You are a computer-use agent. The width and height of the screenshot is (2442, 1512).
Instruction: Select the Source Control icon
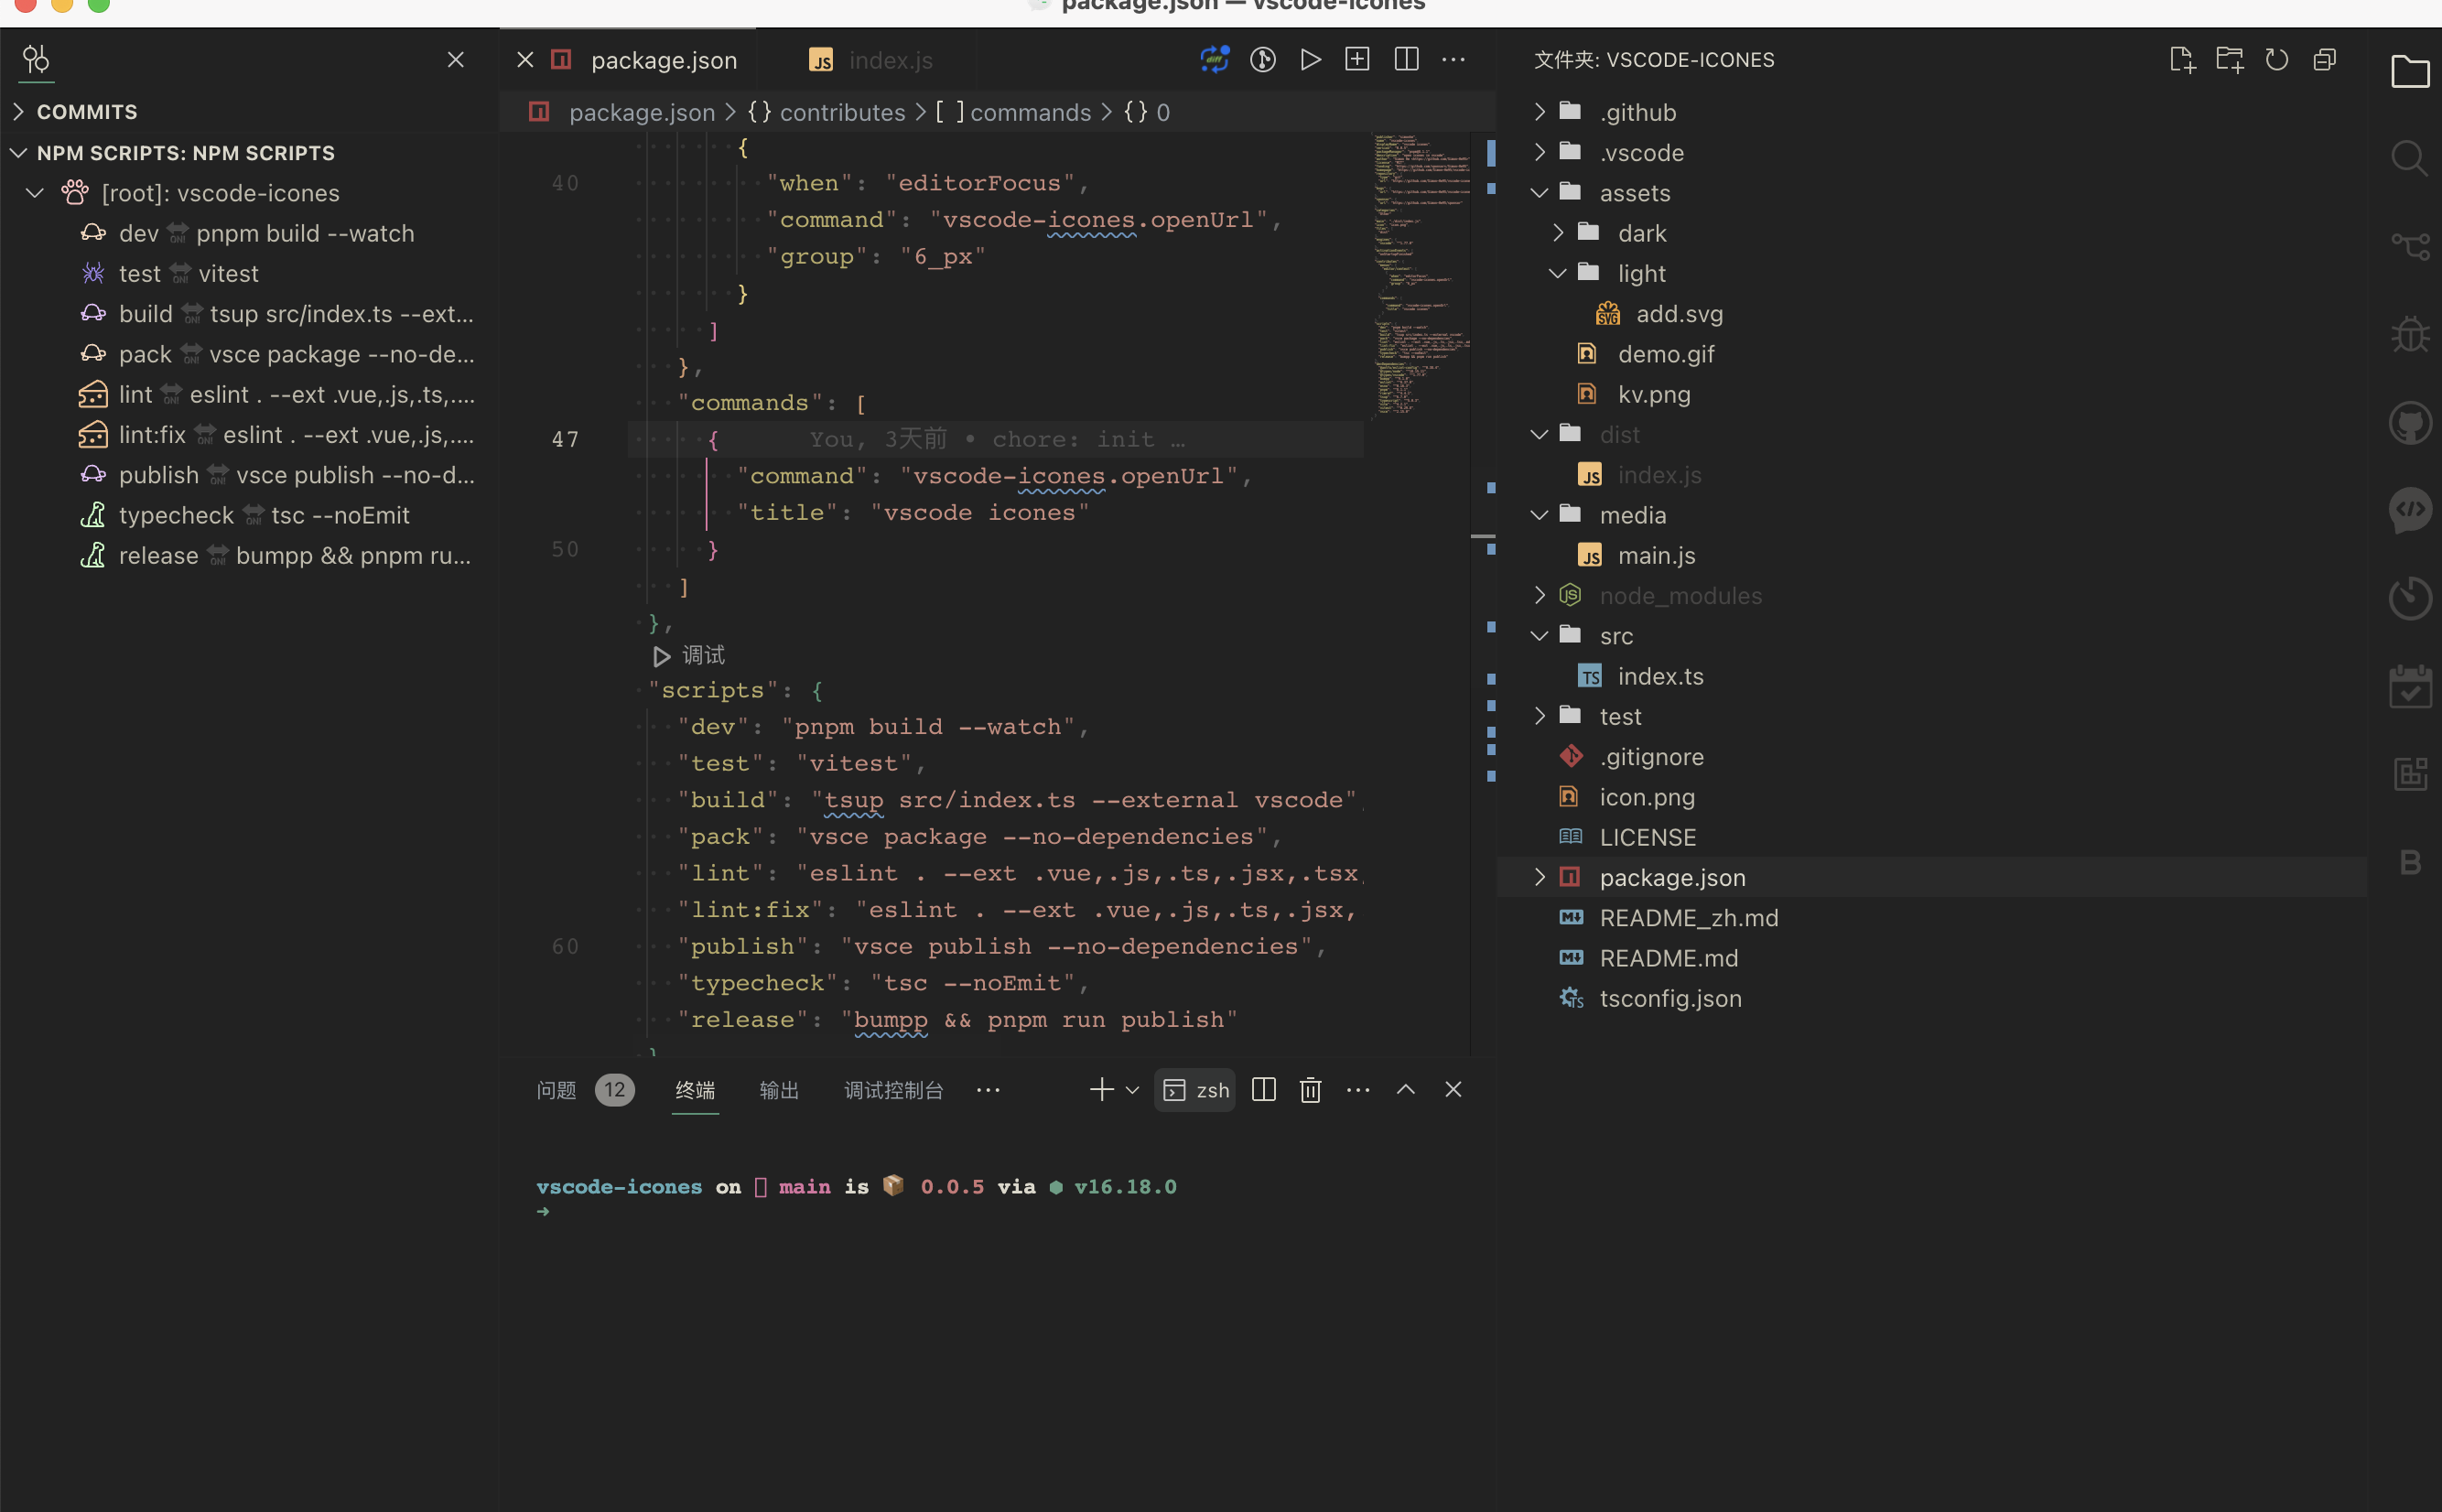(2410, 246)
